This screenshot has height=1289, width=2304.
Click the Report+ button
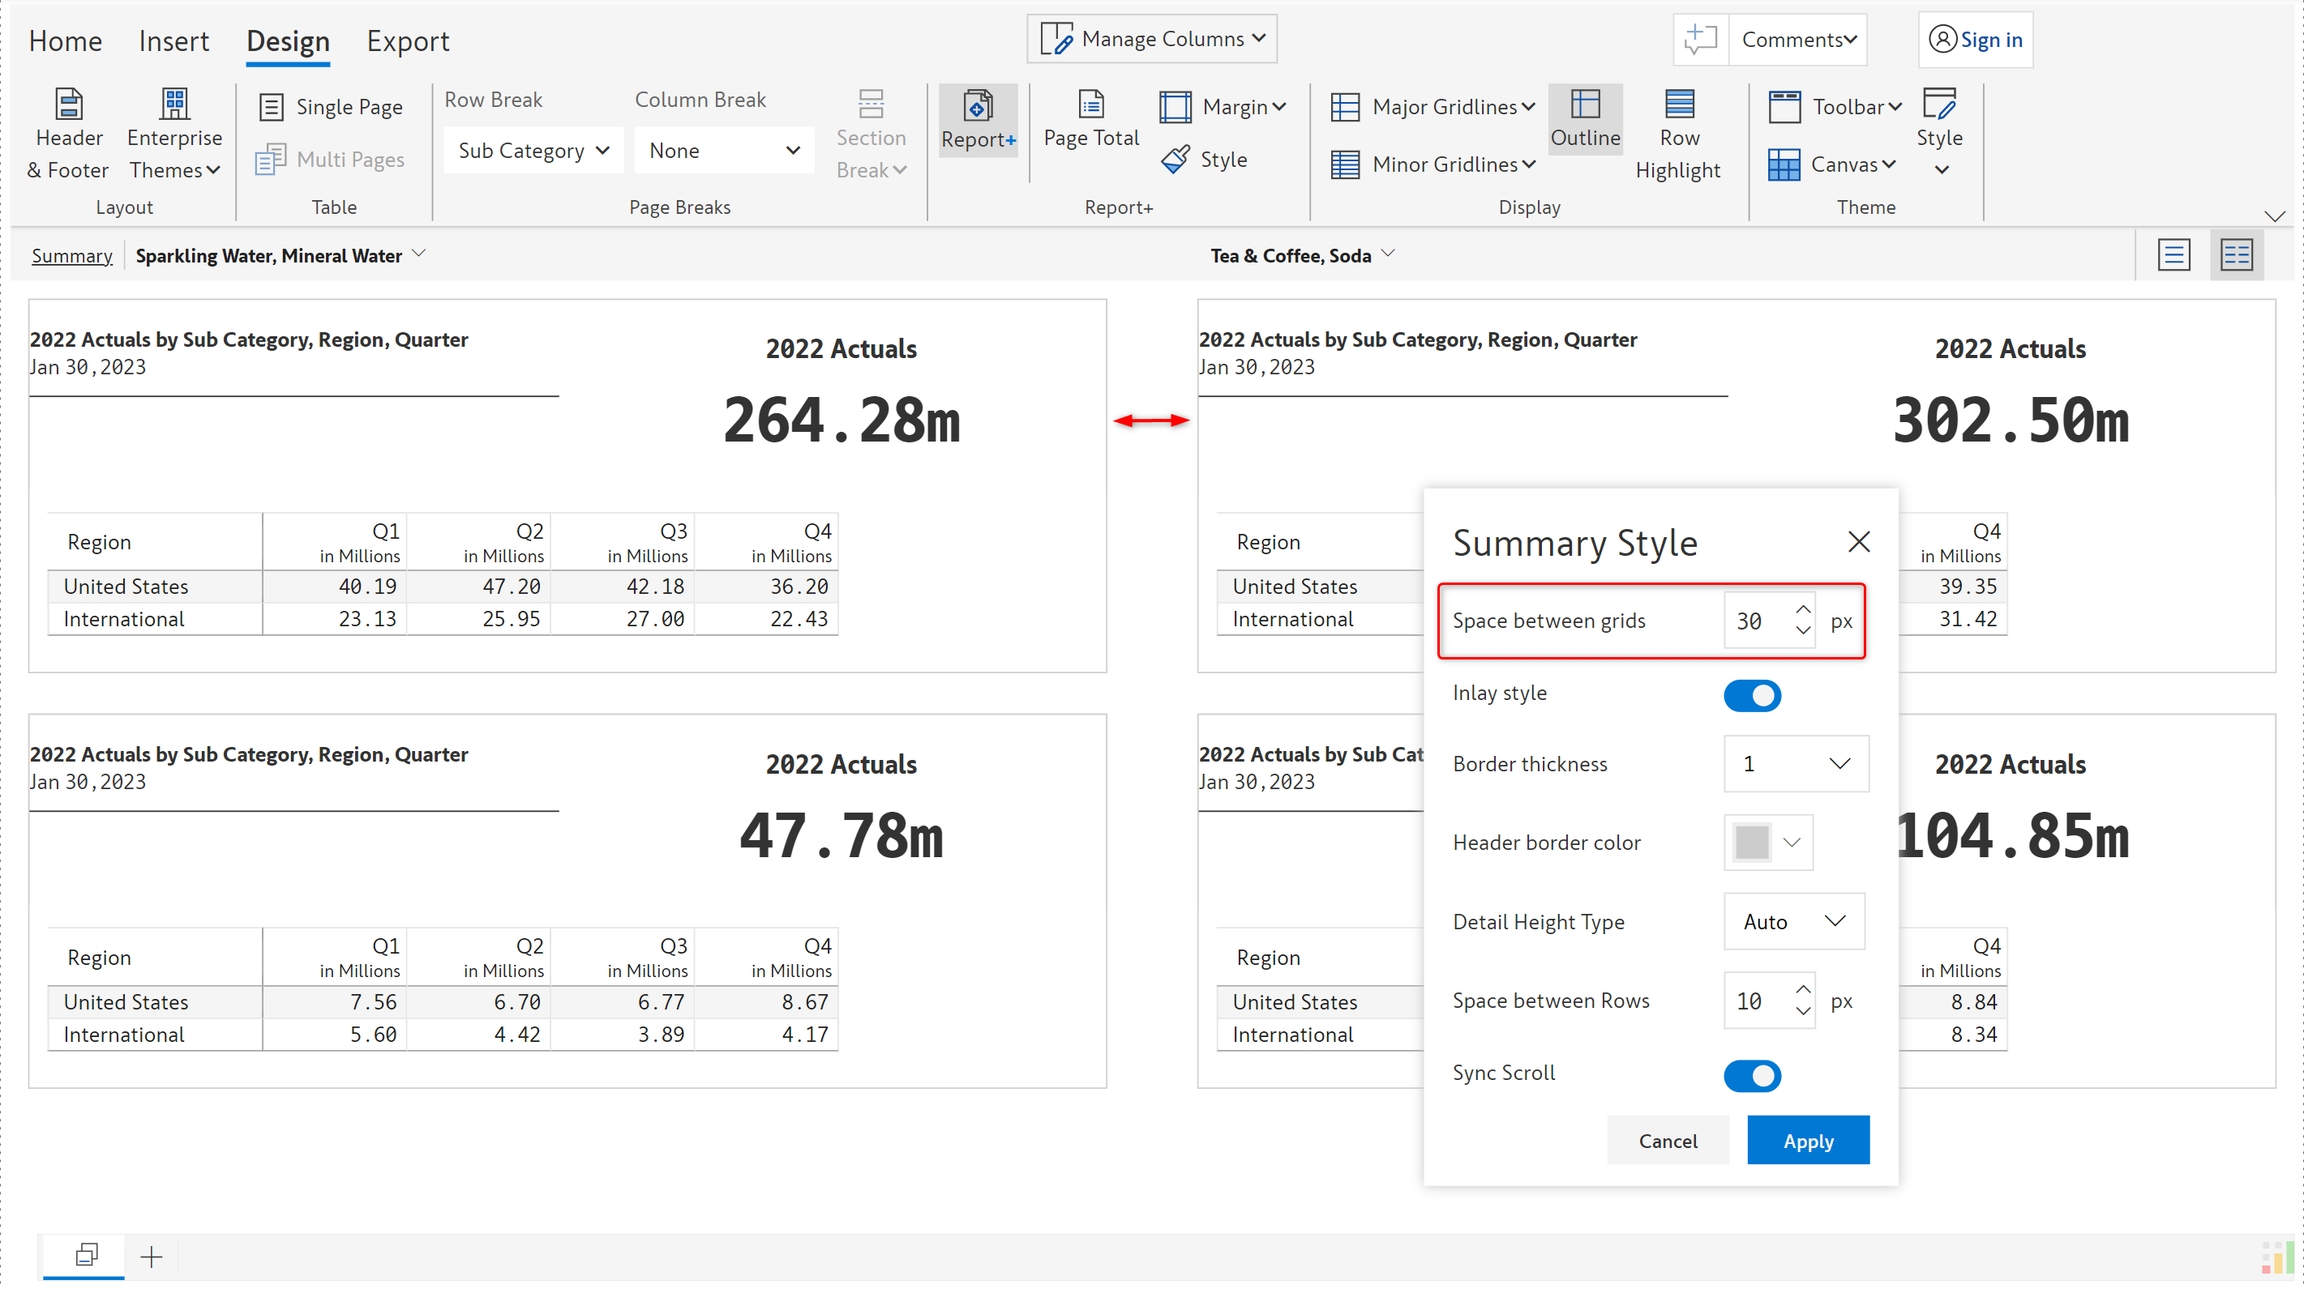tap(977, 119)
